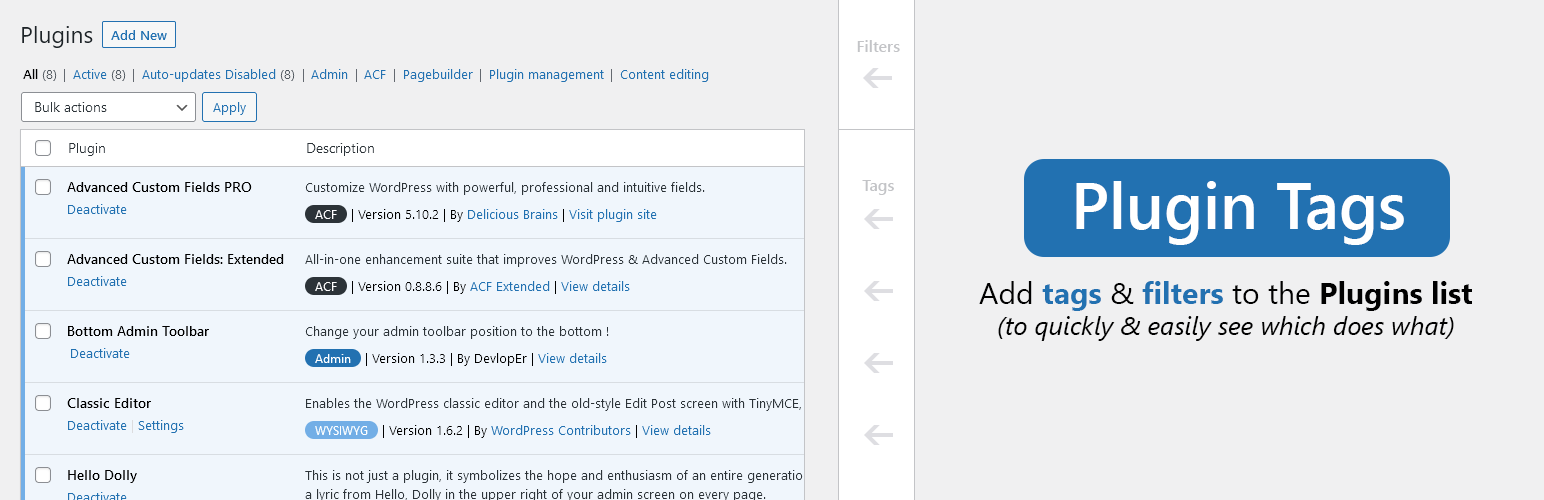Click the Plugin column header
The image size is (1544, 500).
[x=87, y=148]
